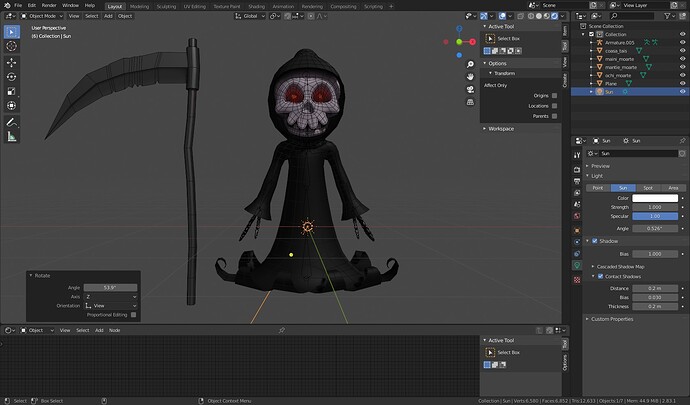Open the Object Data light tab icon
Image resolution: width=690 pixels, height=405 pixels.
(577, 265)
